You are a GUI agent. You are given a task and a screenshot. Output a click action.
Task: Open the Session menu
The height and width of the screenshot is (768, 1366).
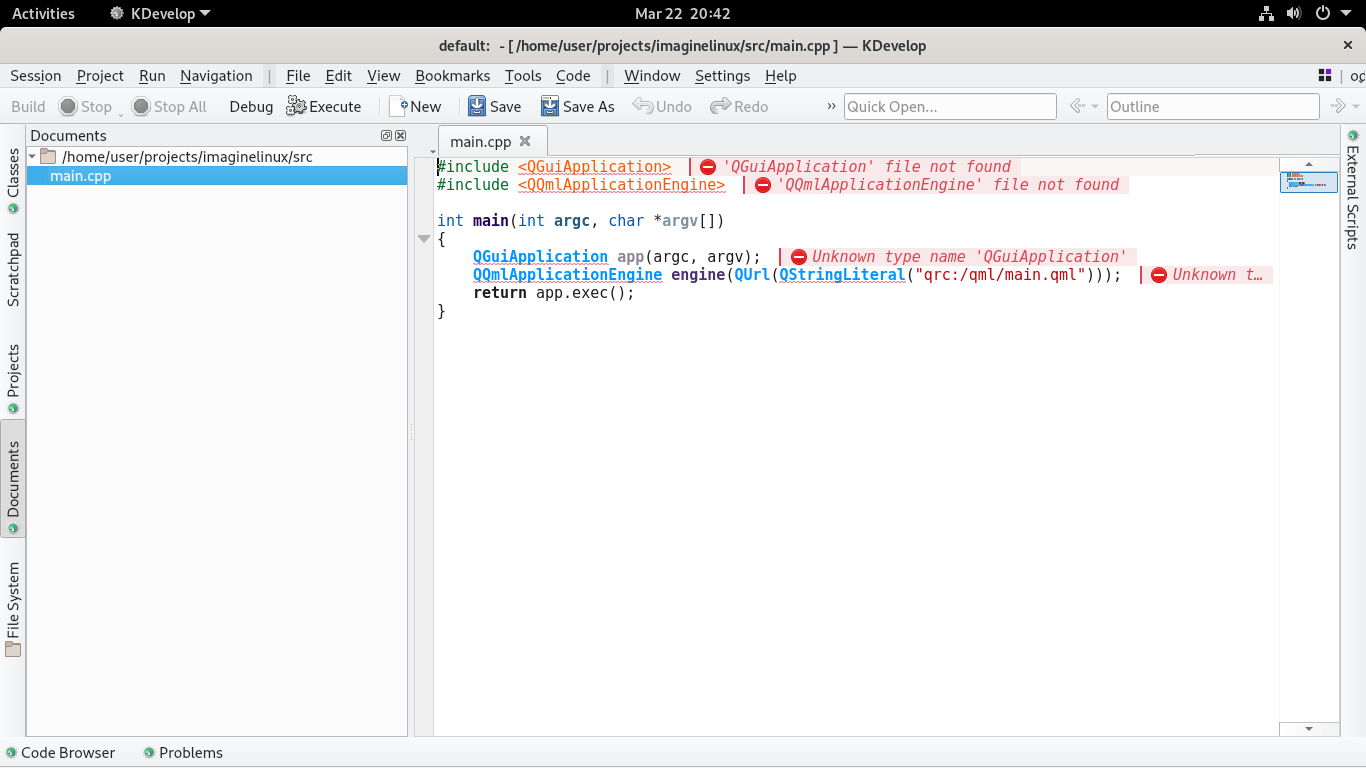coord(36,76)
